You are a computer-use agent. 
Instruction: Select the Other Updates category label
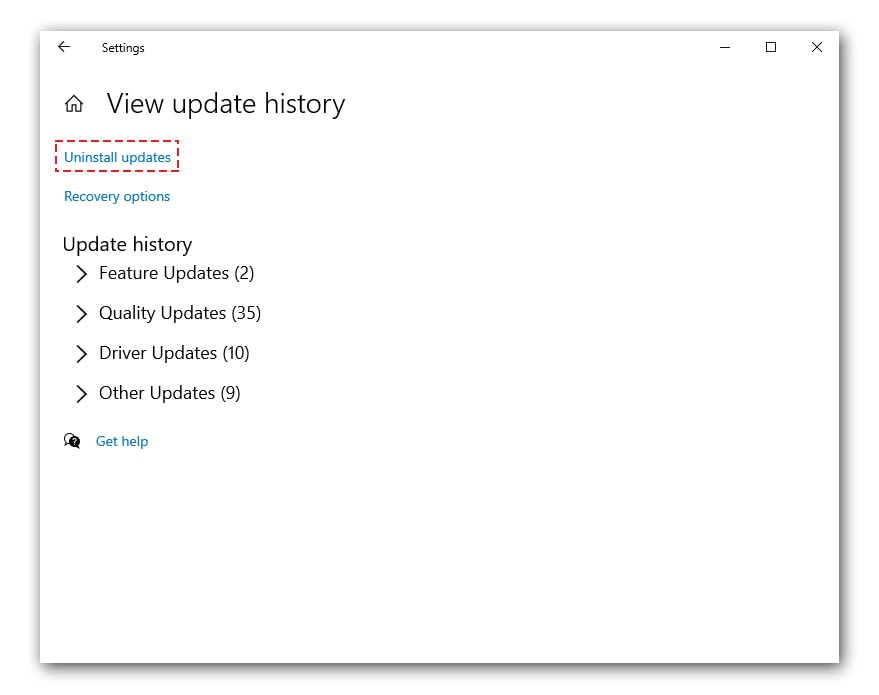coord(168,393)
